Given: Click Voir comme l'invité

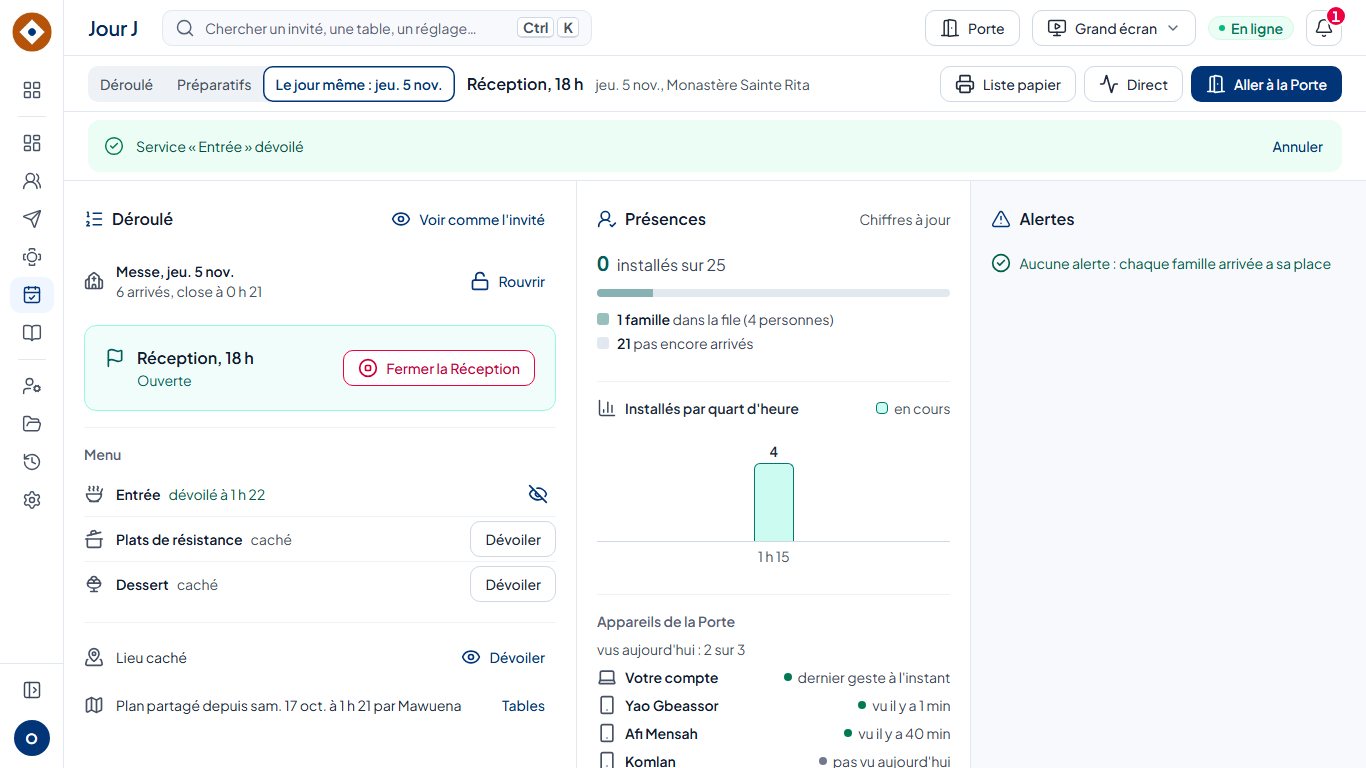Looking at the screenshot, I should [x=468, y=219].
